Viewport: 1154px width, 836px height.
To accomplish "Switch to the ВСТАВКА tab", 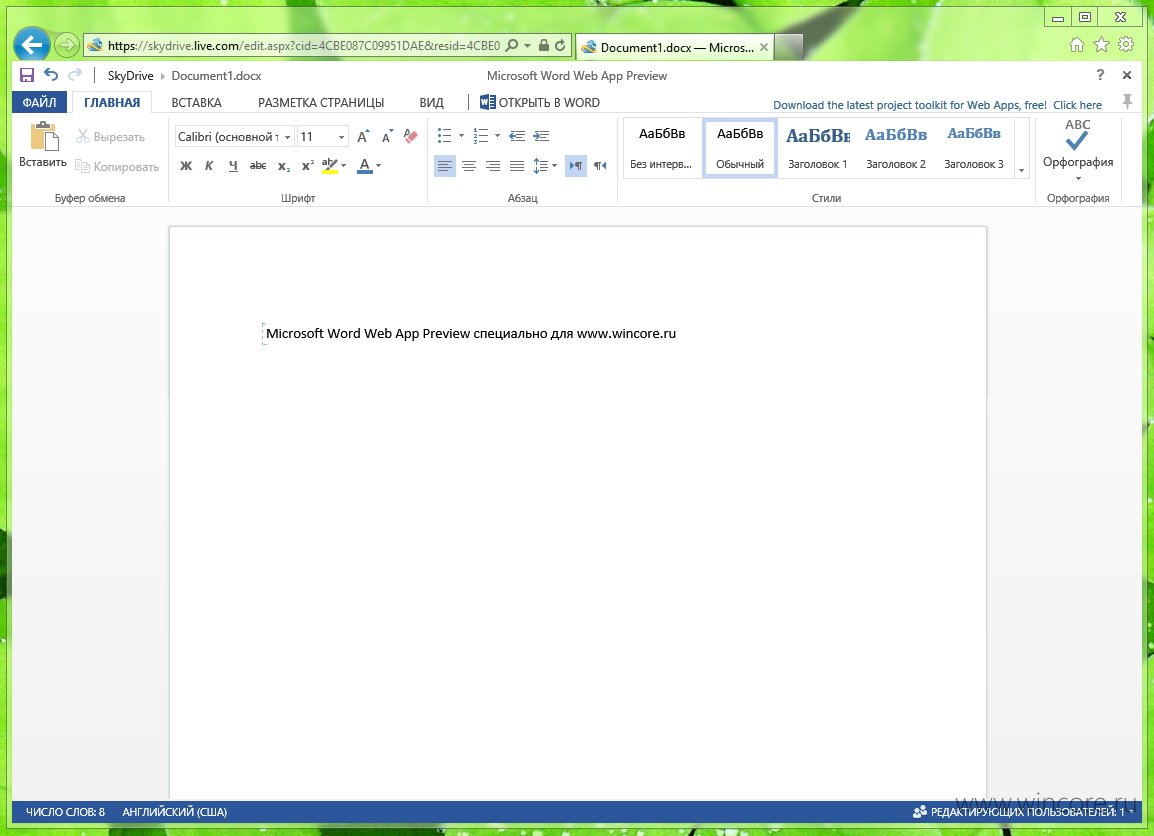I will coord(197,102).
